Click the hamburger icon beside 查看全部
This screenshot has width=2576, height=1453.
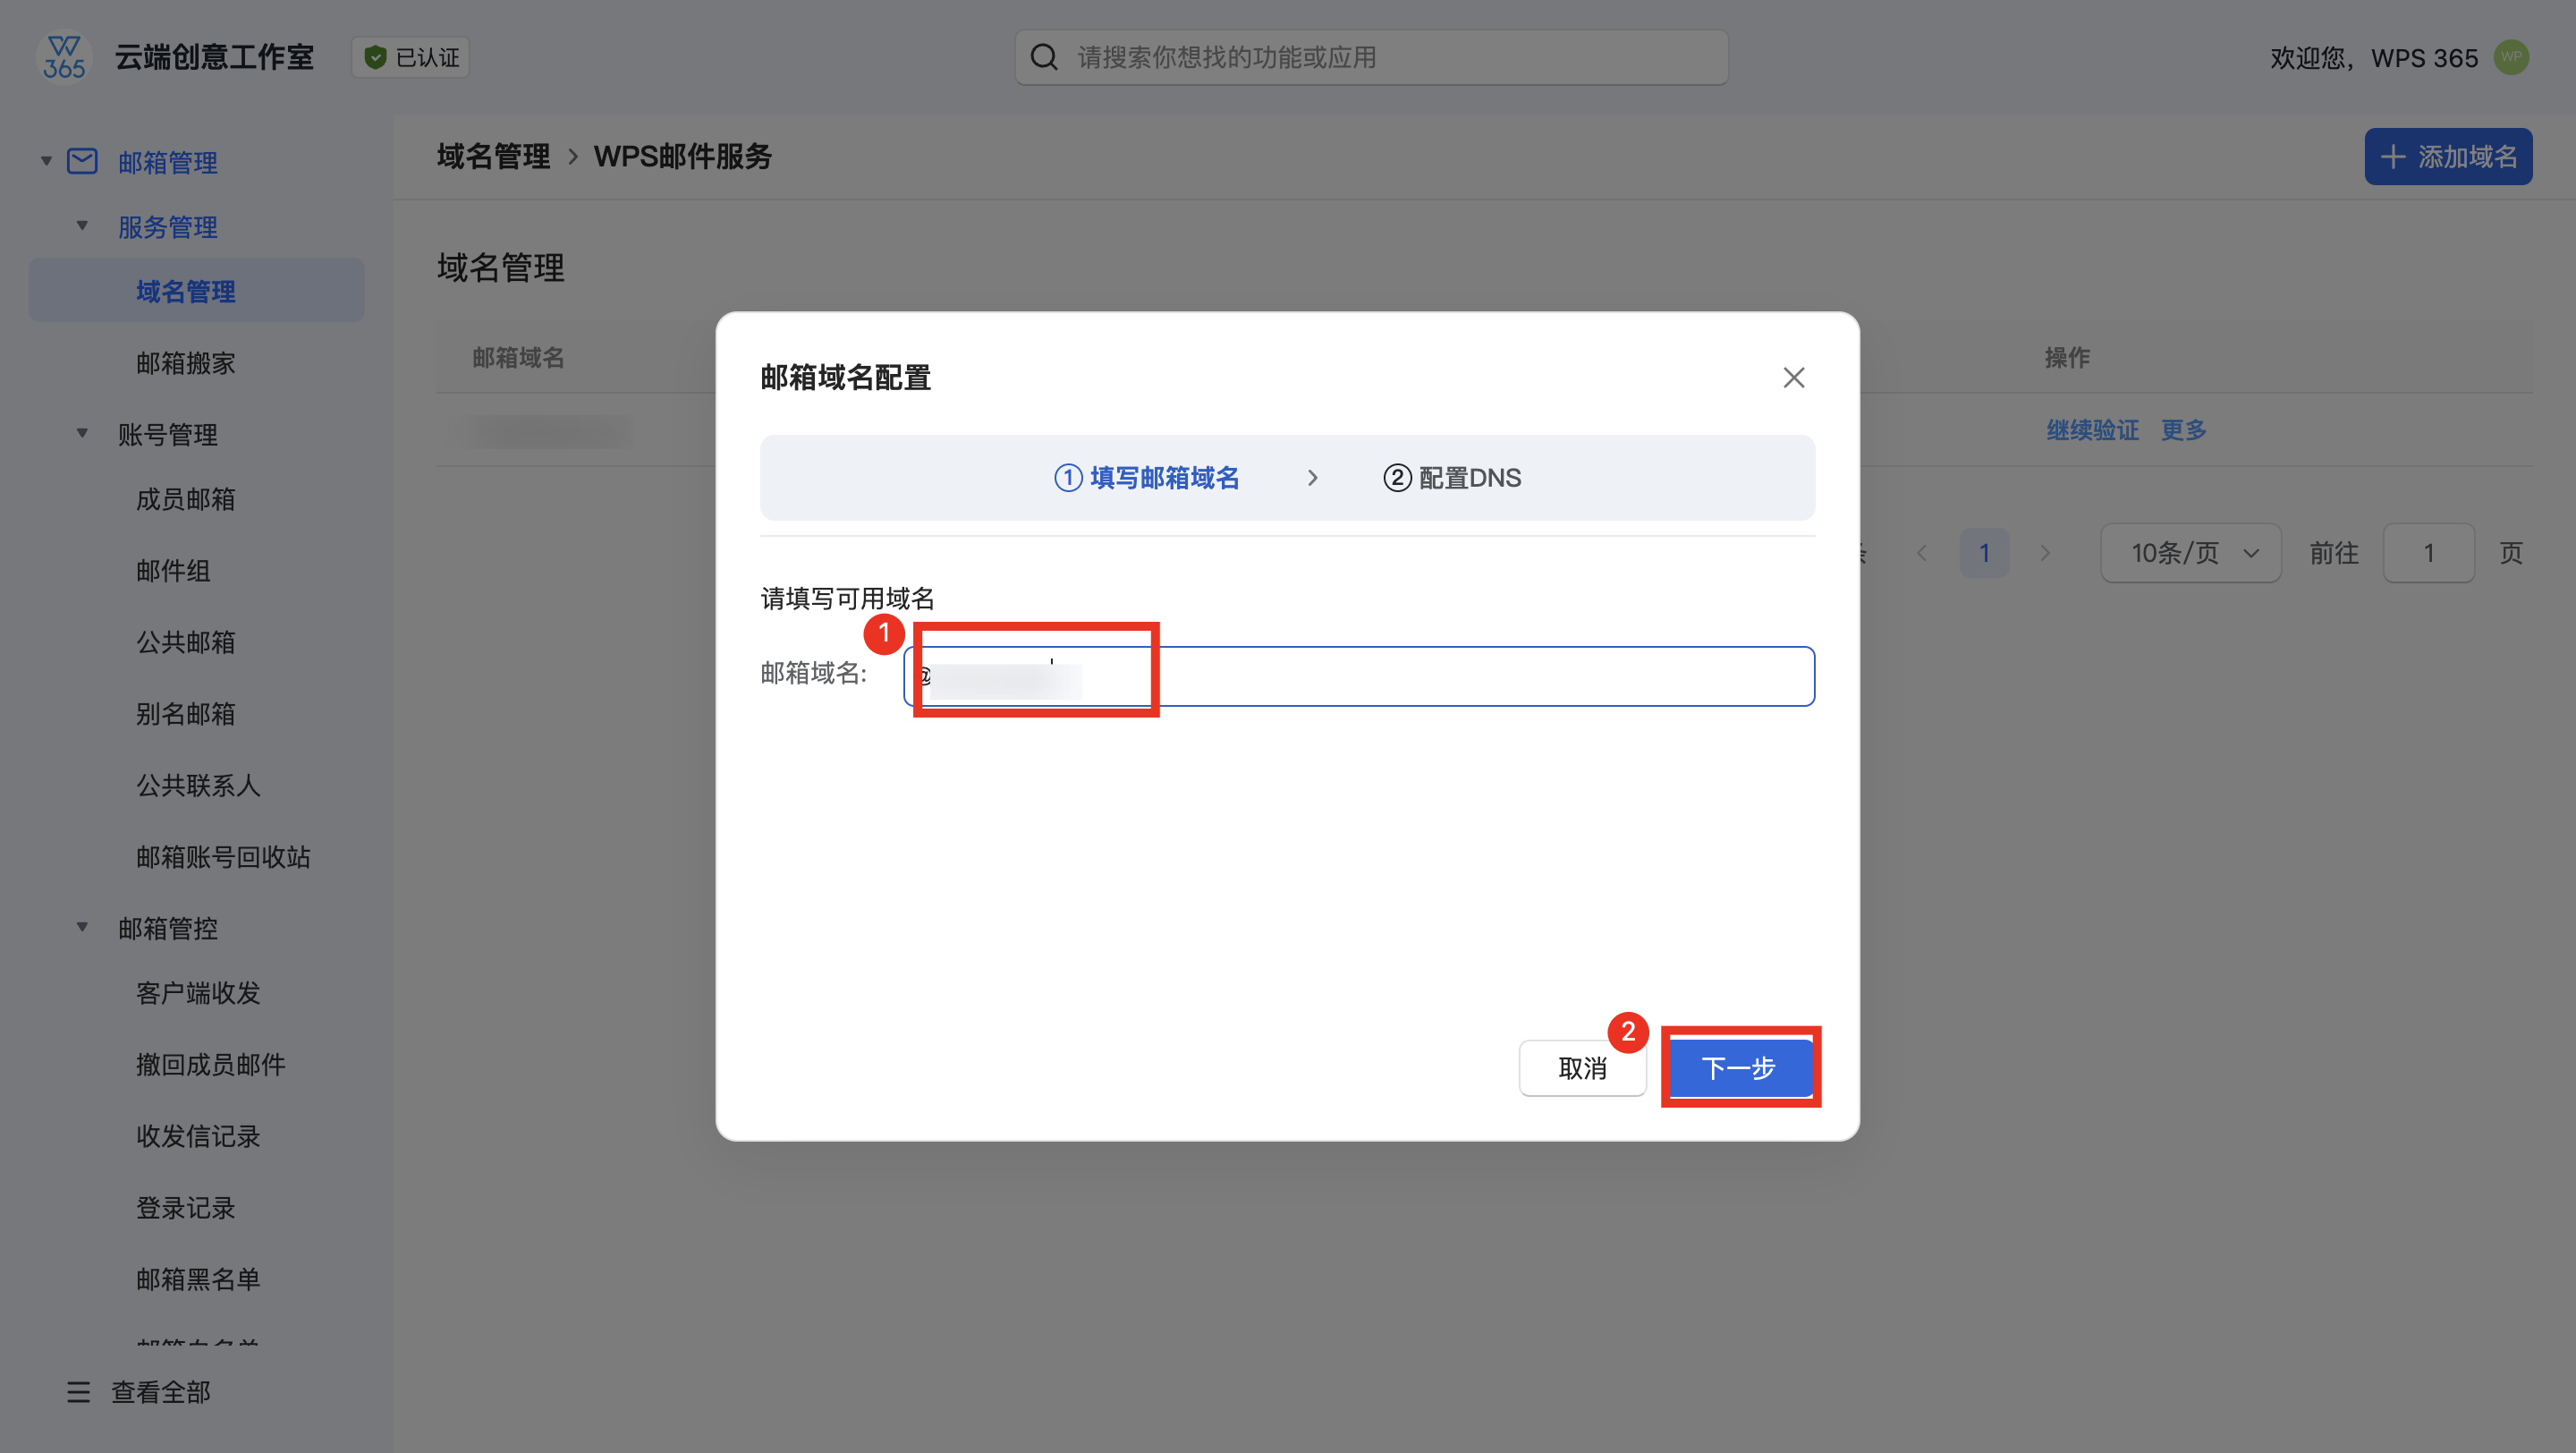point(78,1392)
